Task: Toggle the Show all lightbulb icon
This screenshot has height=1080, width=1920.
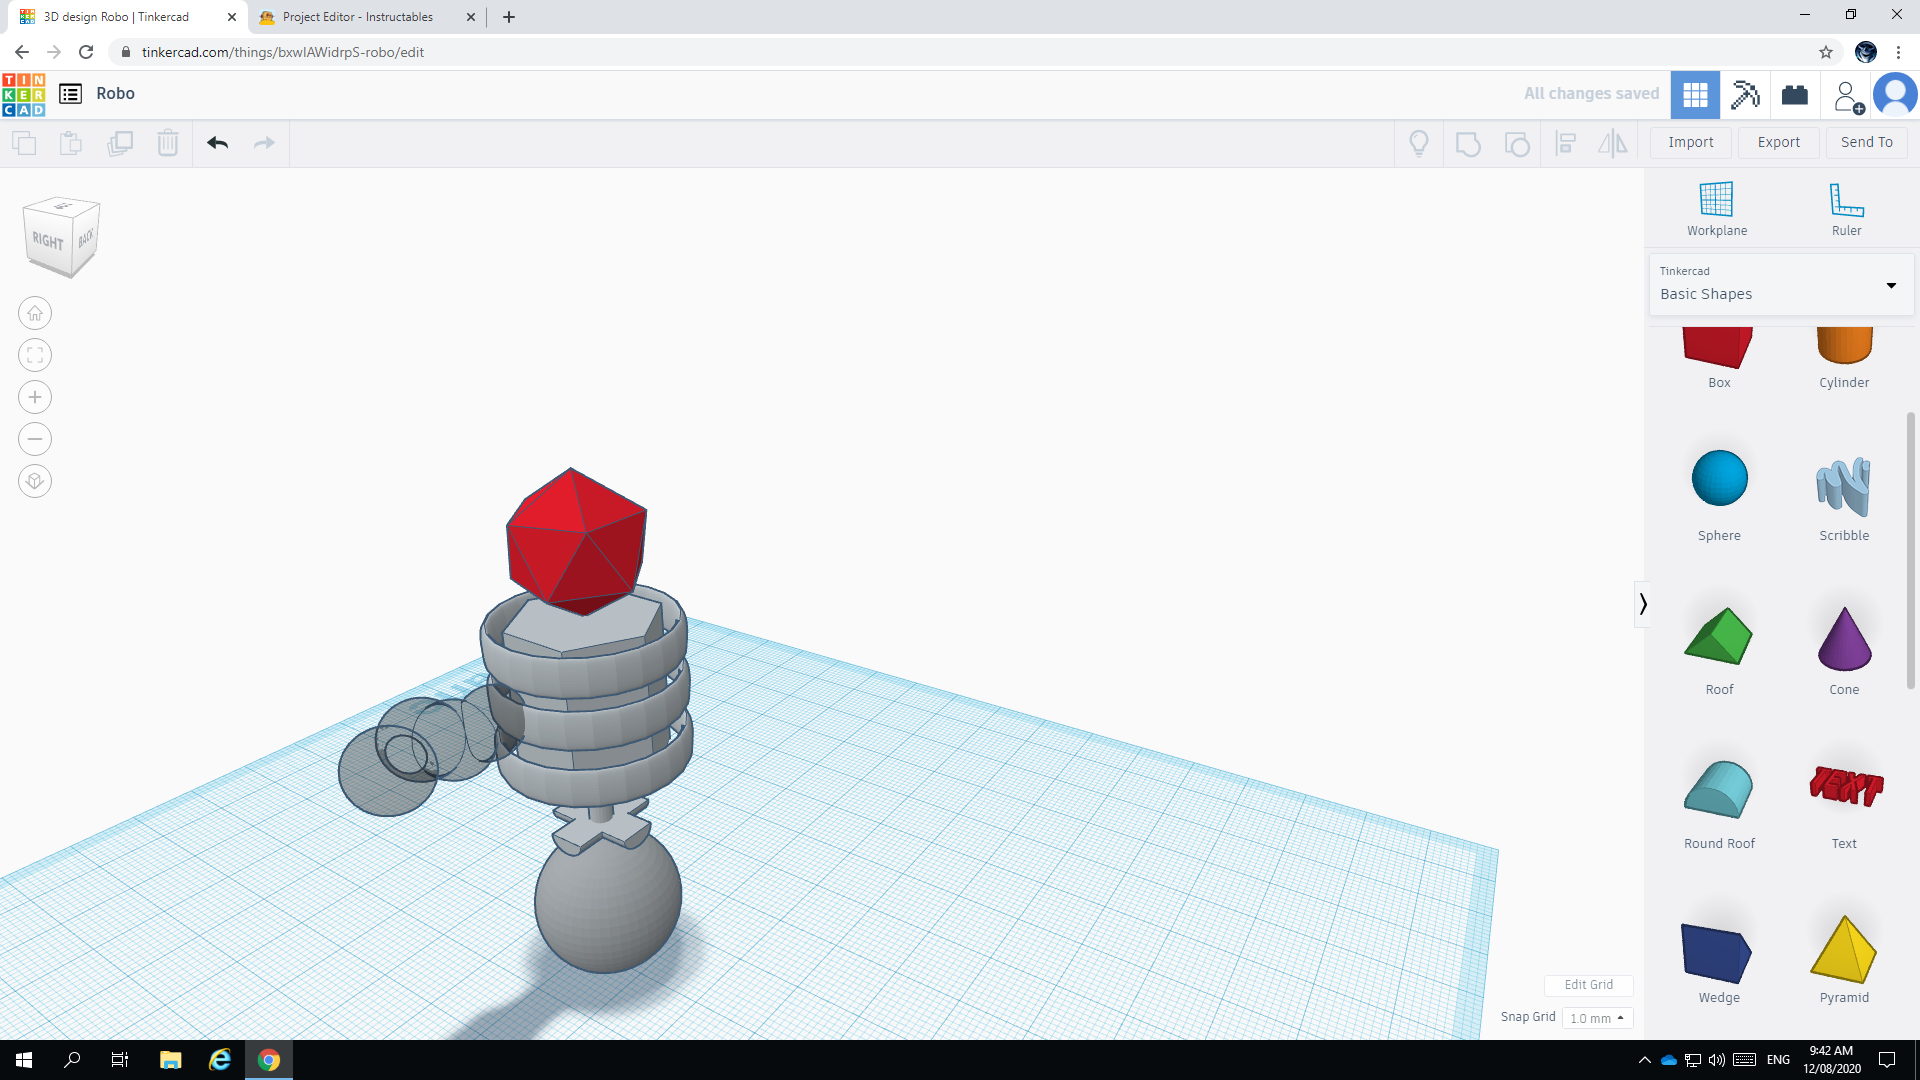Action: click(x=1419, y=144)
